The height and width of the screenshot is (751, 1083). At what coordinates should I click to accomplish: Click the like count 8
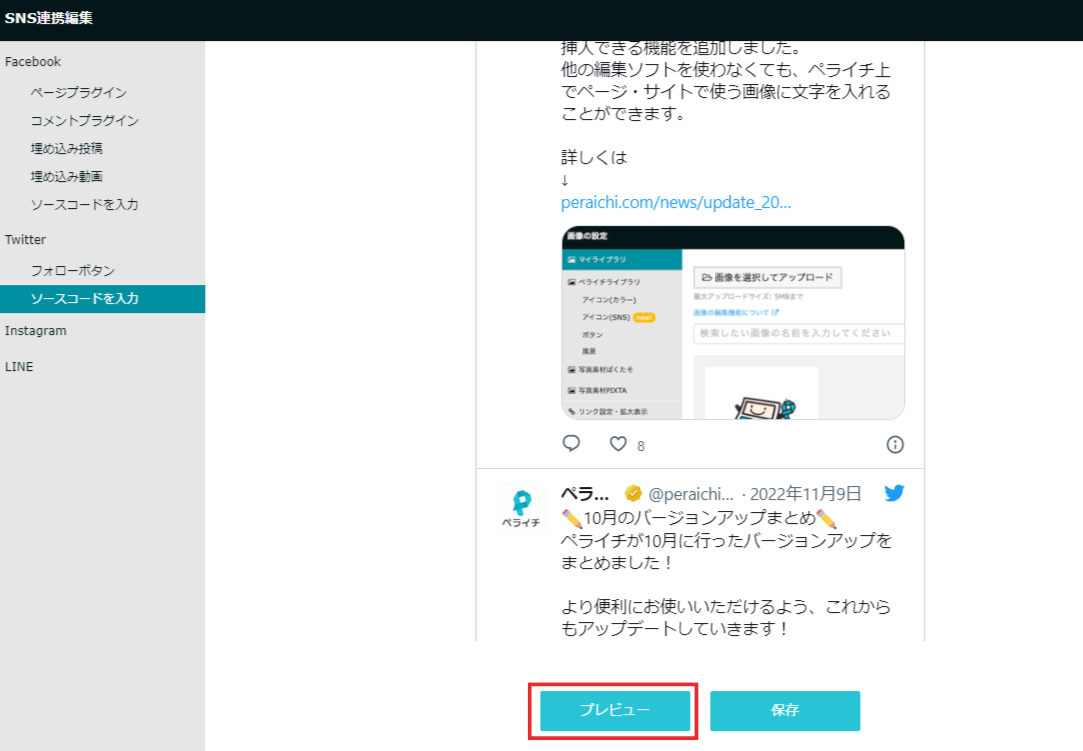pyautogui.click(x=641, y=446)
